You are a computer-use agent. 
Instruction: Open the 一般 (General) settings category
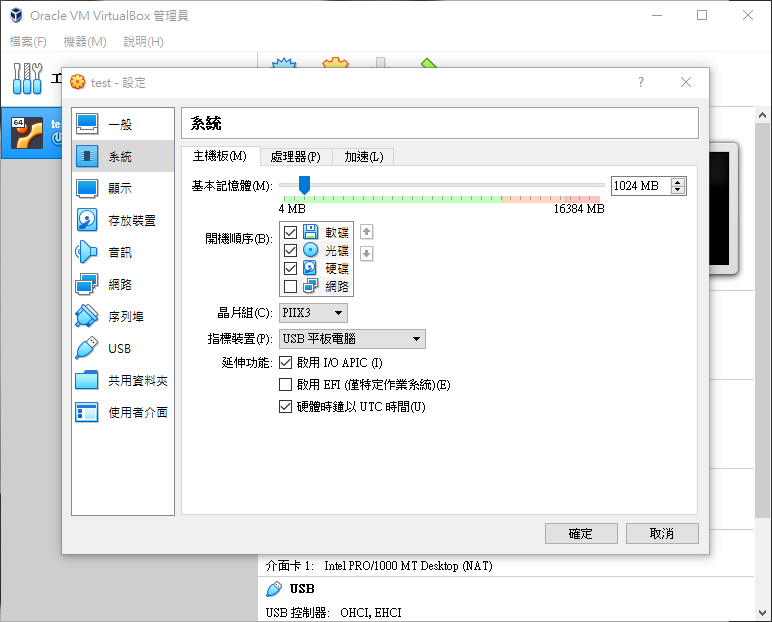point(123,124)
